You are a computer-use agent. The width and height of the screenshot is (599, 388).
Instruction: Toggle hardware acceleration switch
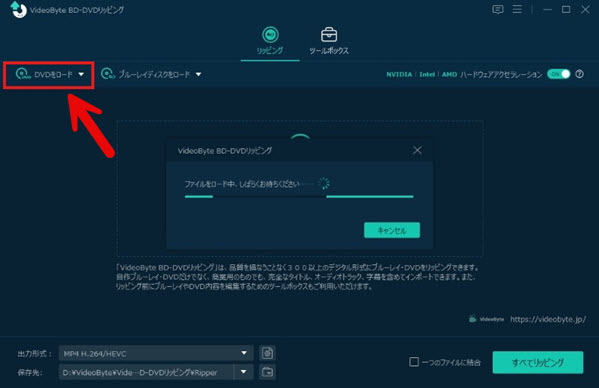pyautogui.click(x=559, y=74)
